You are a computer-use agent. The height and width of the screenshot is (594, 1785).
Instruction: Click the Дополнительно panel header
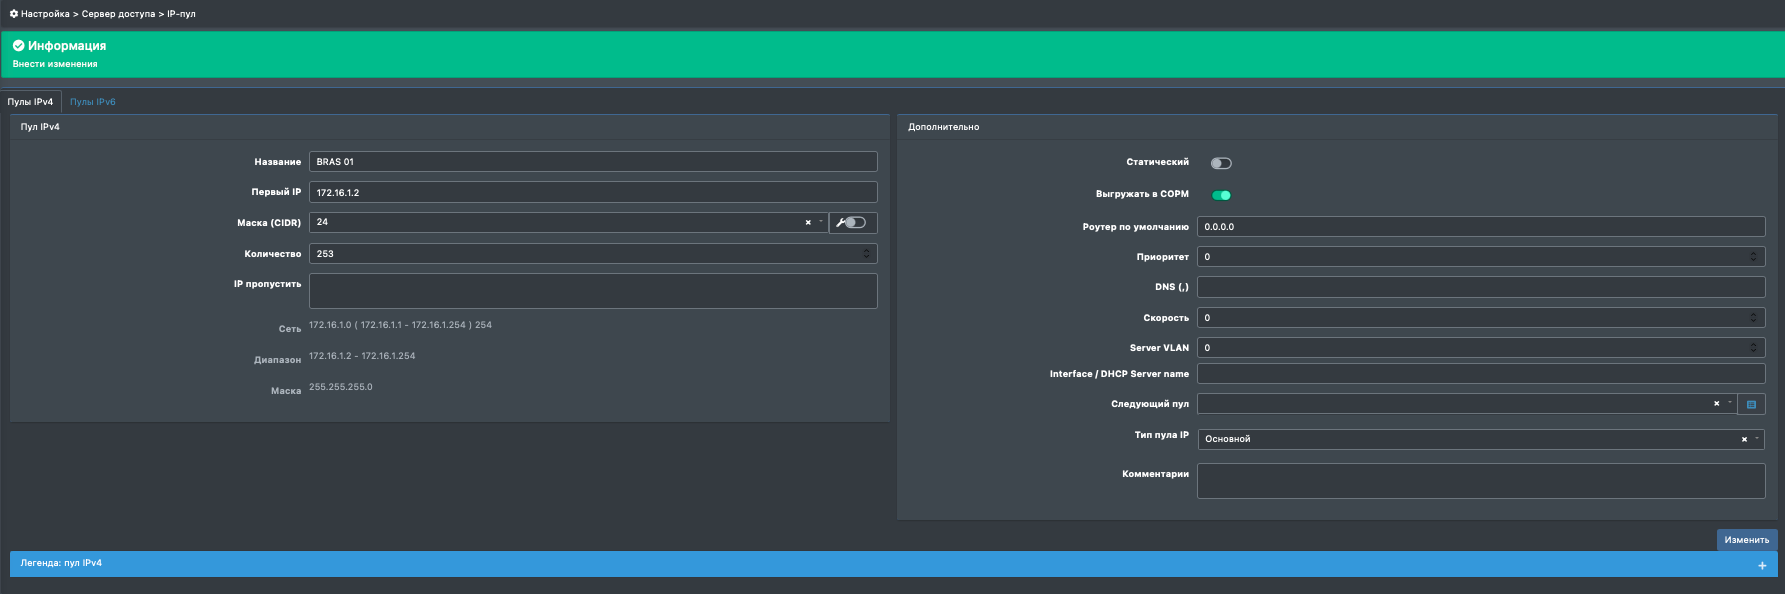tap(1337, 127)
